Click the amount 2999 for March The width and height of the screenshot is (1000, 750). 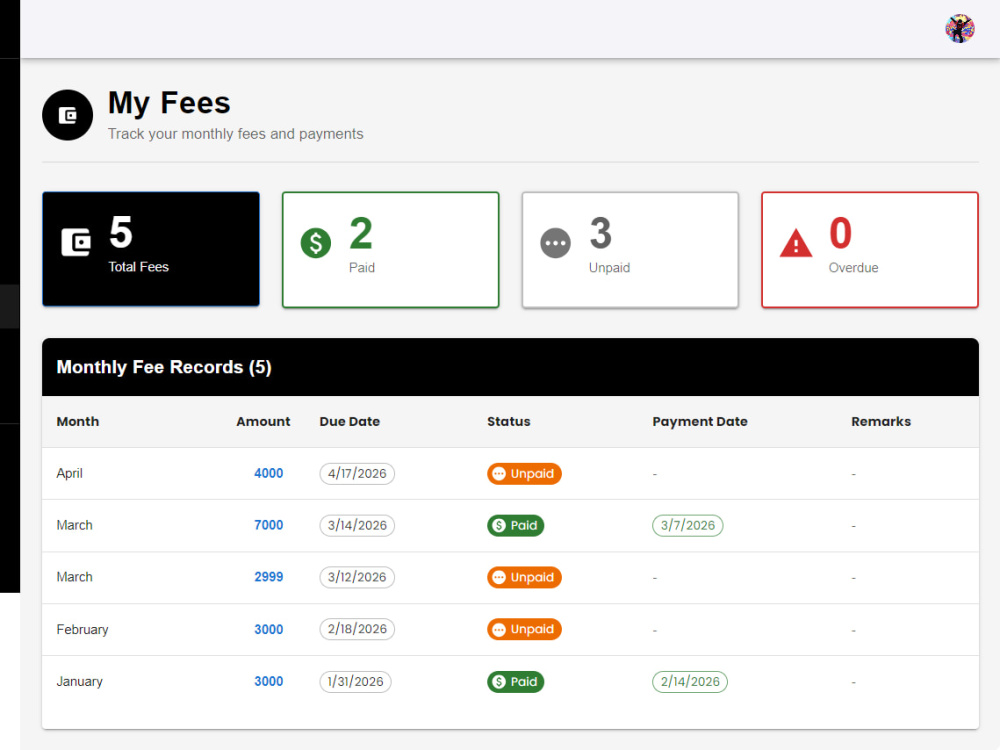click(x=268, y=577)
